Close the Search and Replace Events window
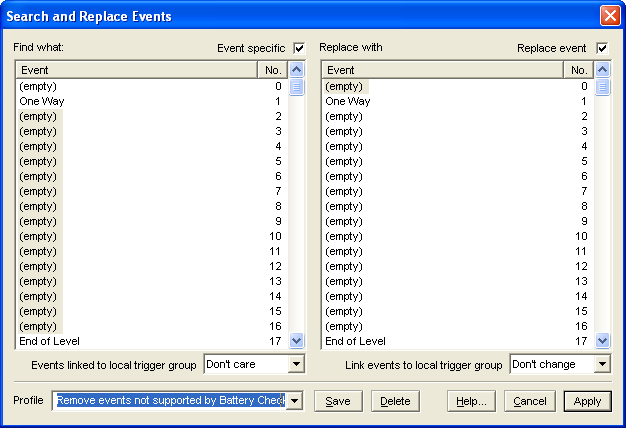The width and height of the screenshot is (626, 428). coord(609,16)
